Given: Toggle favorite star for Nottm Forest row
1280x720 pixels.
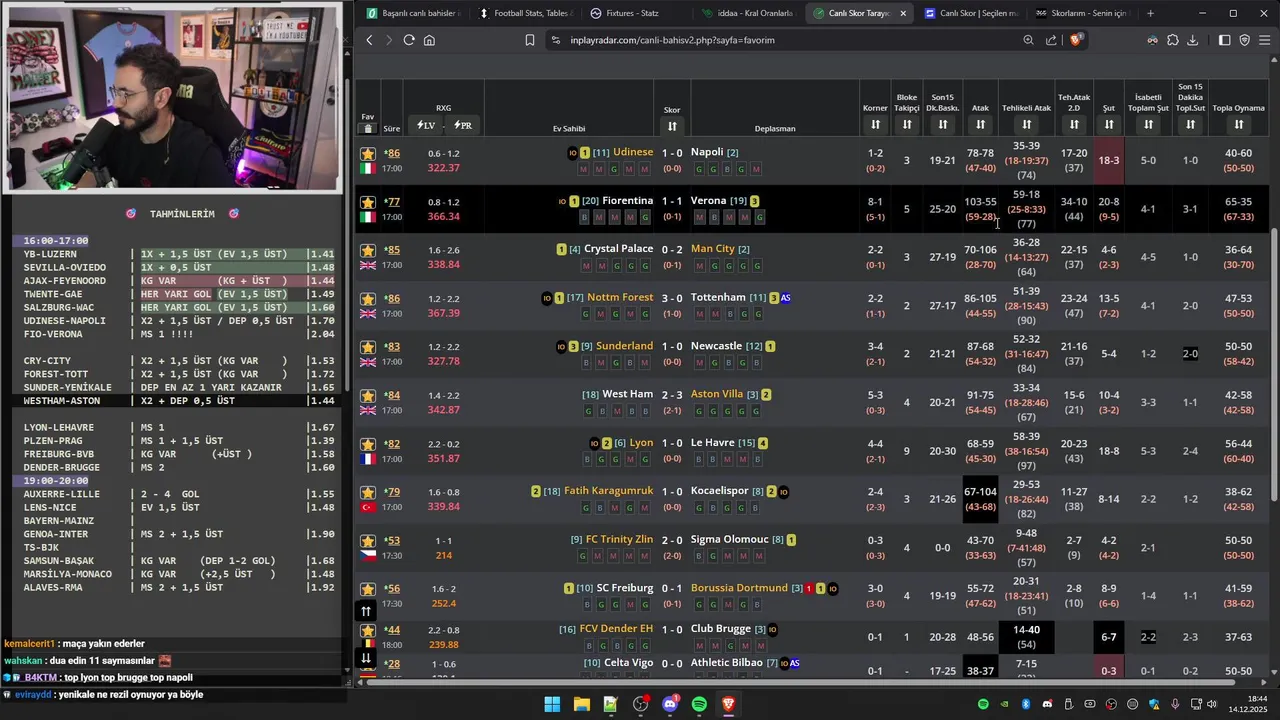Looking at the screenshot, I should click(368, 299).
